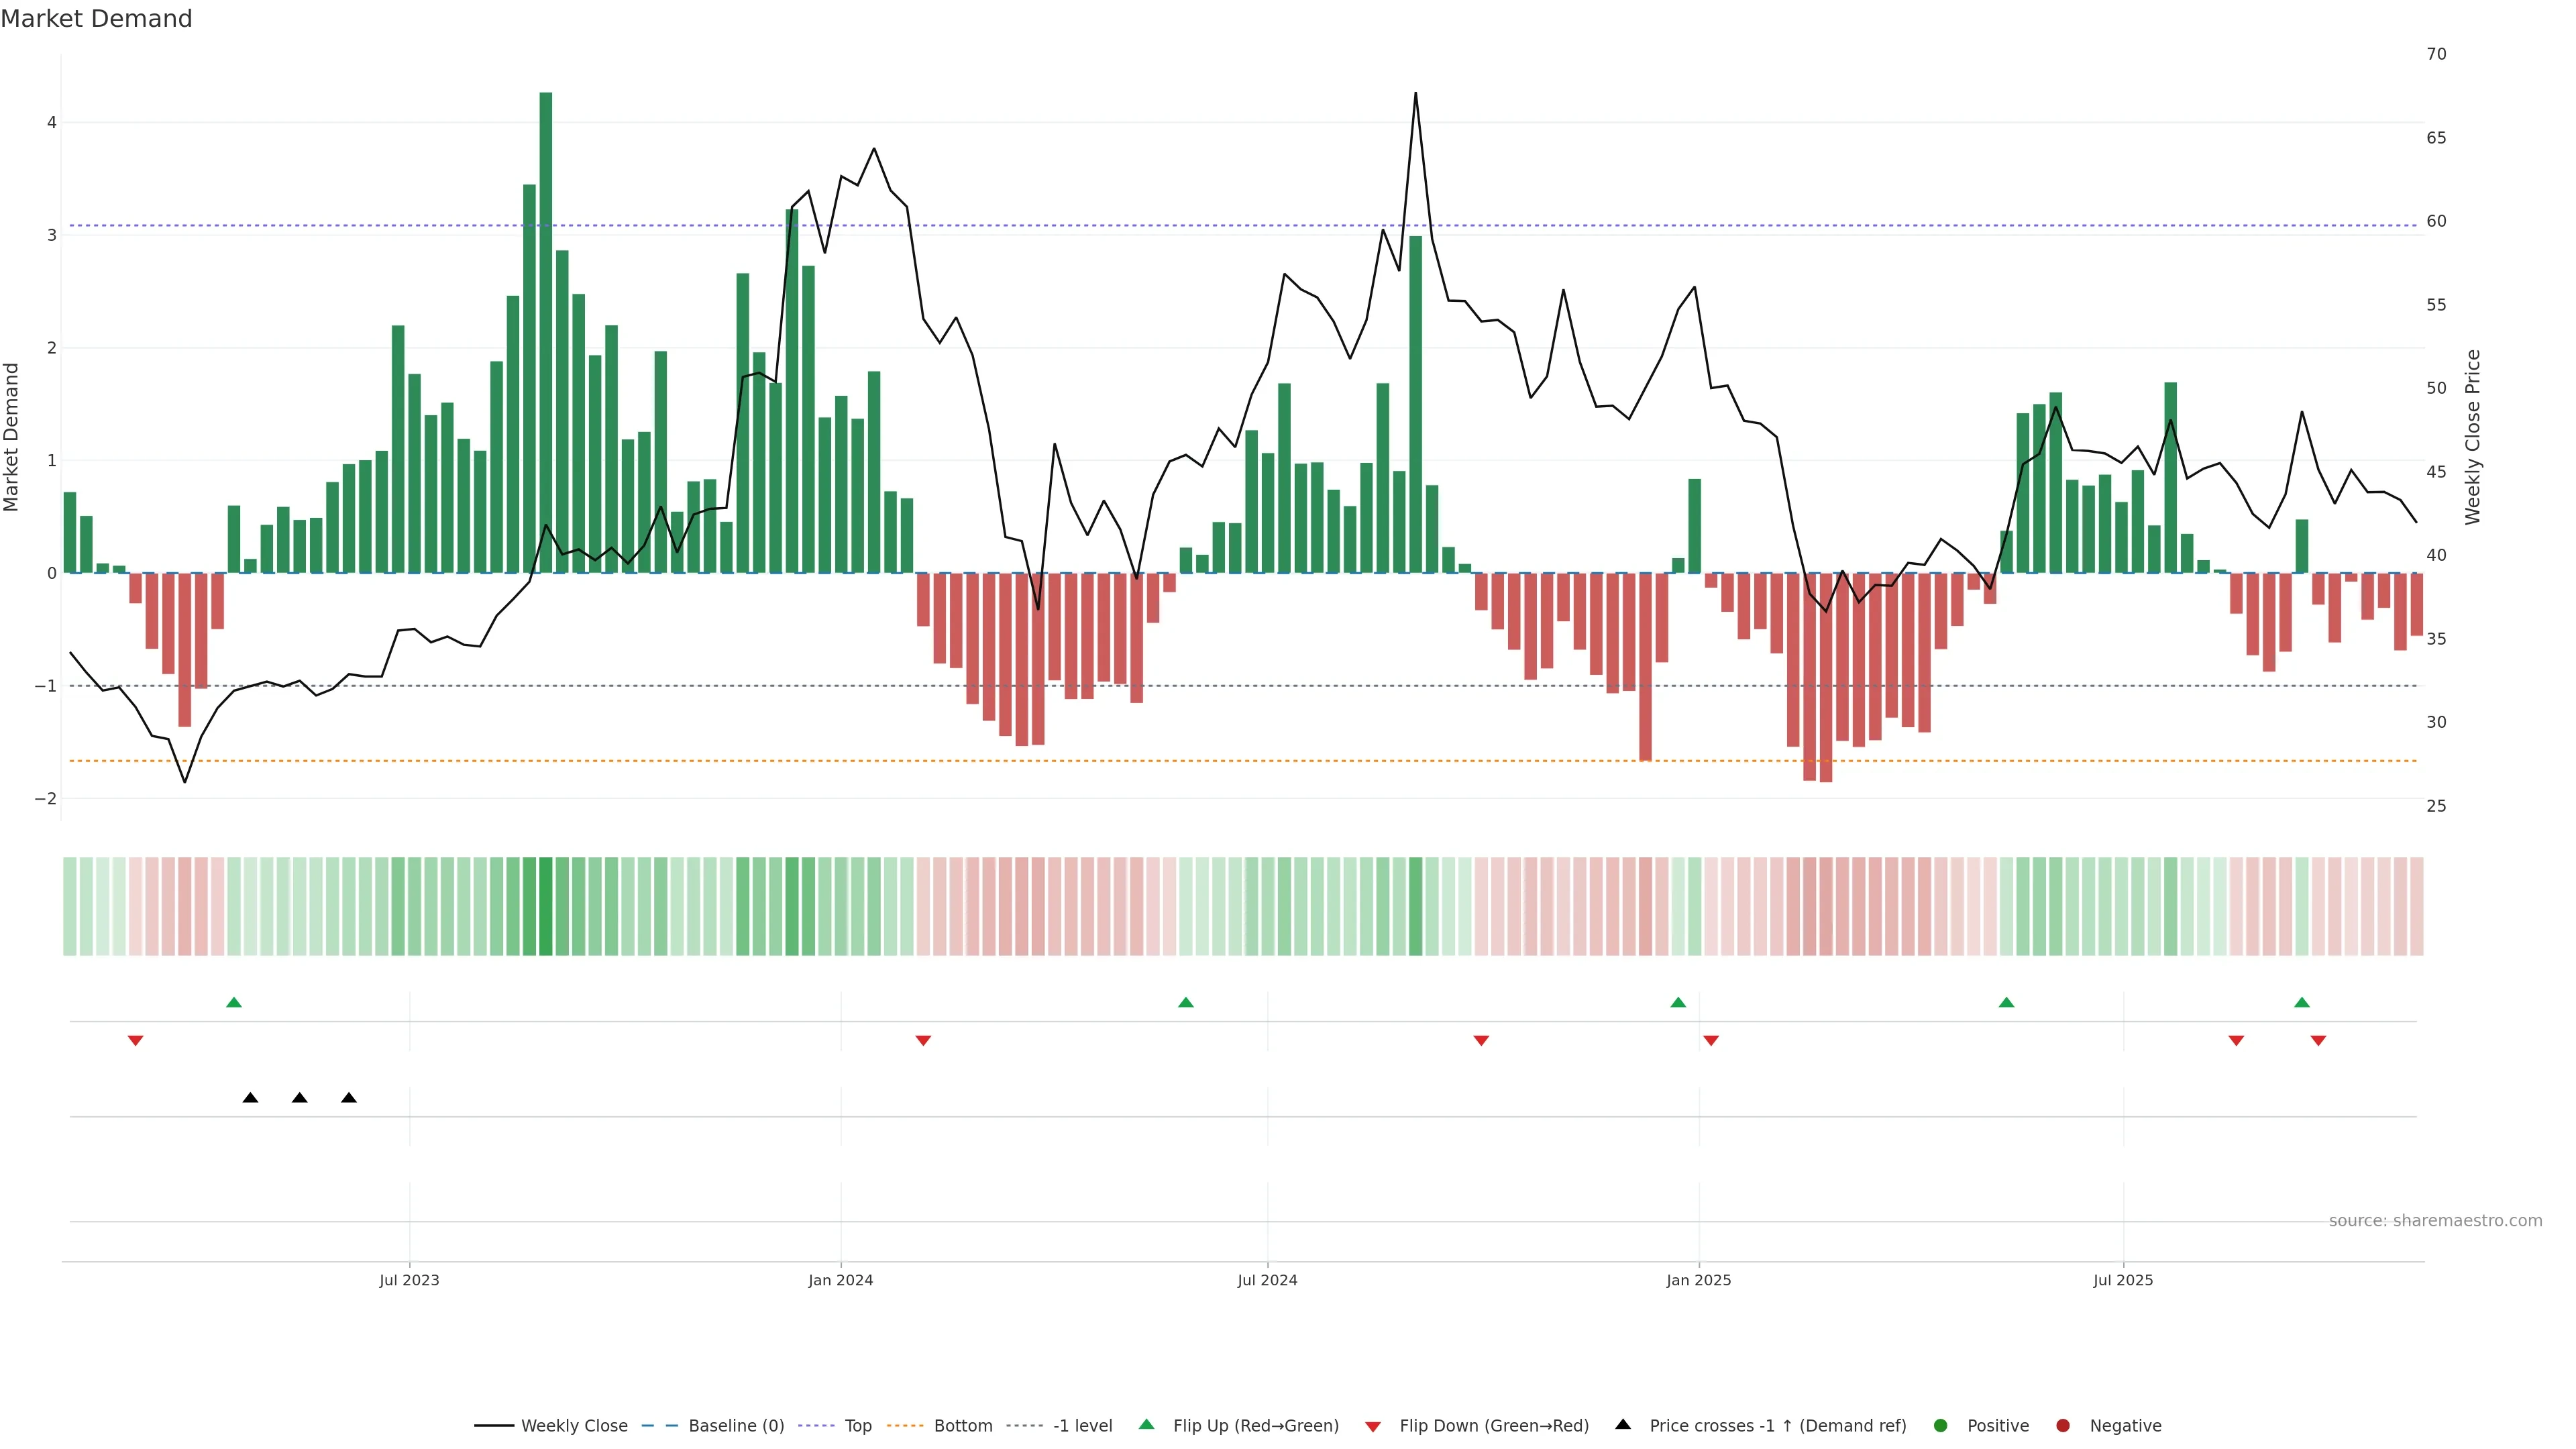Select the leftmost green flip-up triangle marker
Image resolution: width=2576 pixels, height=1449 pixels.
tap(234, 1003)
